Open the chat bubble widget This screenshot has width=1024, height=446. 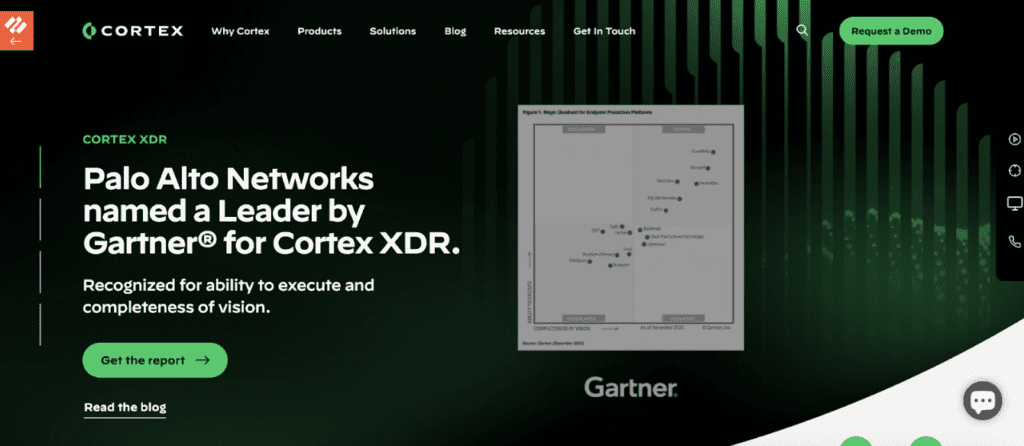tap(983, 400)
